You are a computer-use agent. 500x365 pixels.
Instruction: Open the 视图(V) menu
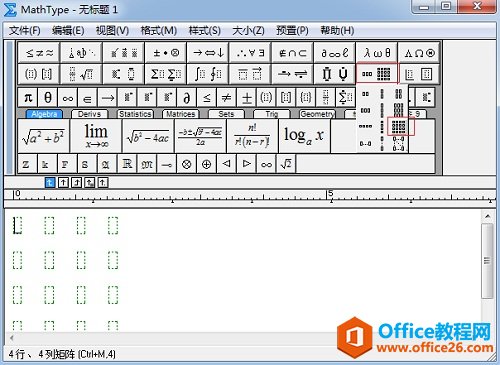pos(112,31)
